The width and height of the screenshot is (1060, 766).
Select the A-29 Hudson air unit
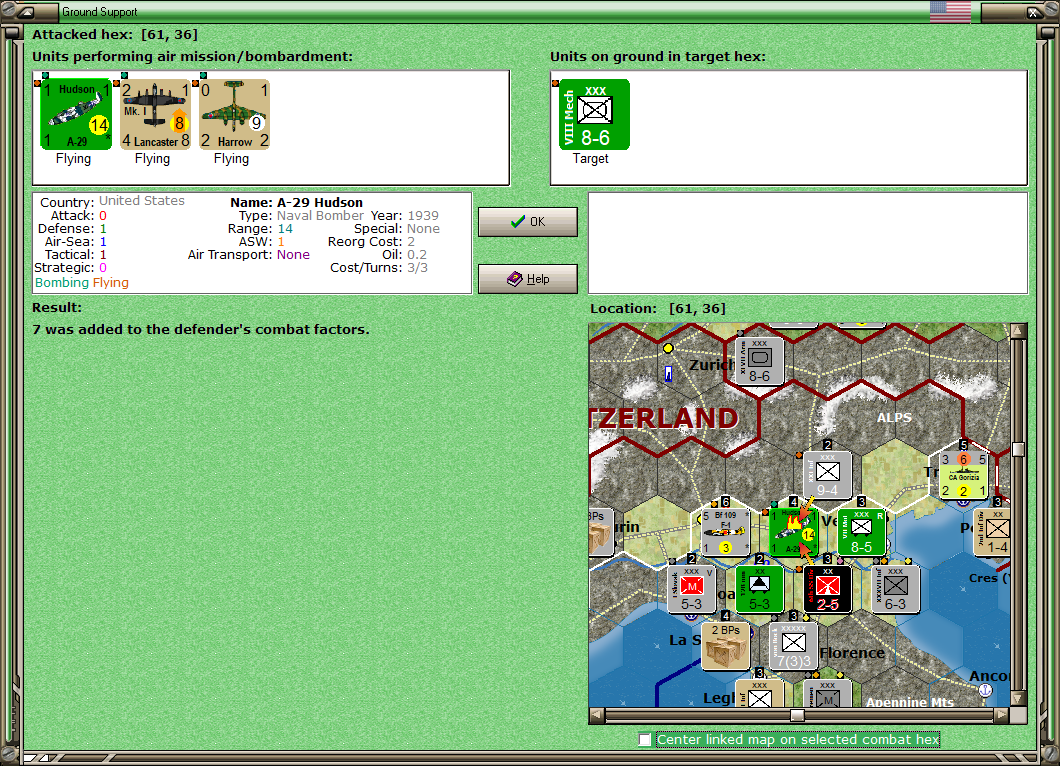coord(76,114)
